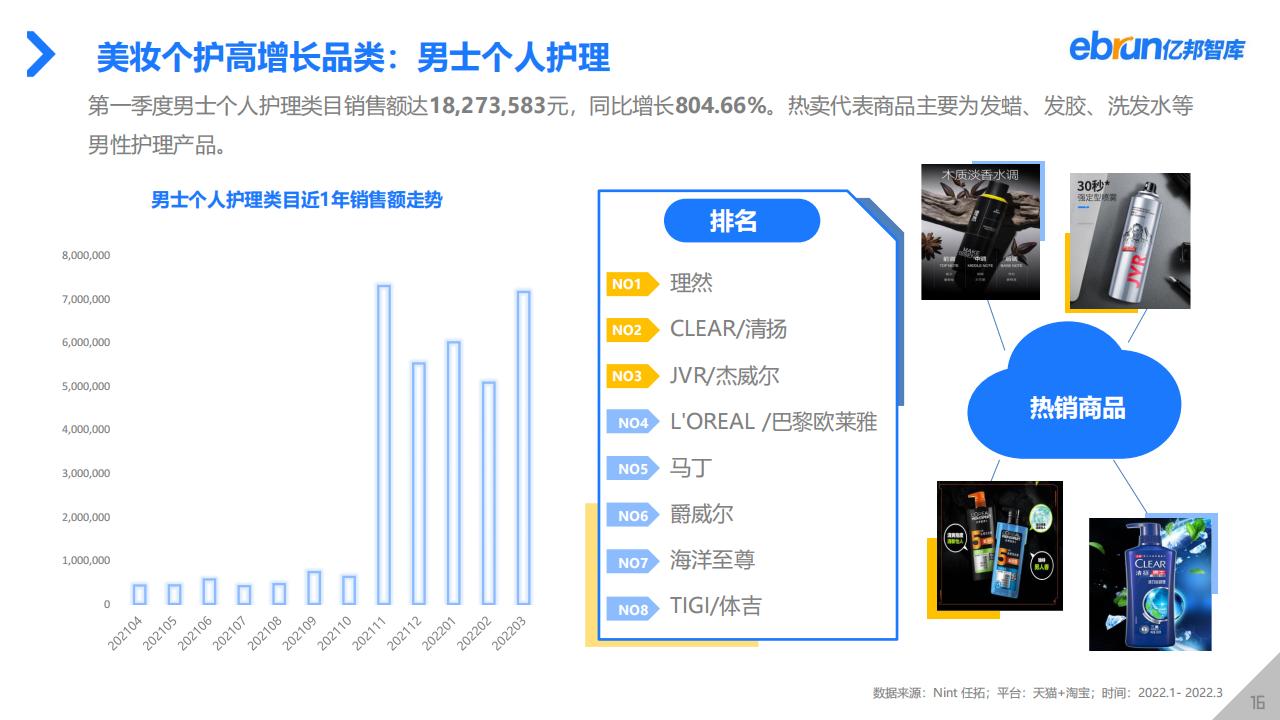Image resolution: width=1280 pixels, height=720 pixels.
Task: Click the NO4 rank badge
Action: pyautogui.click(x=632, y=422)
